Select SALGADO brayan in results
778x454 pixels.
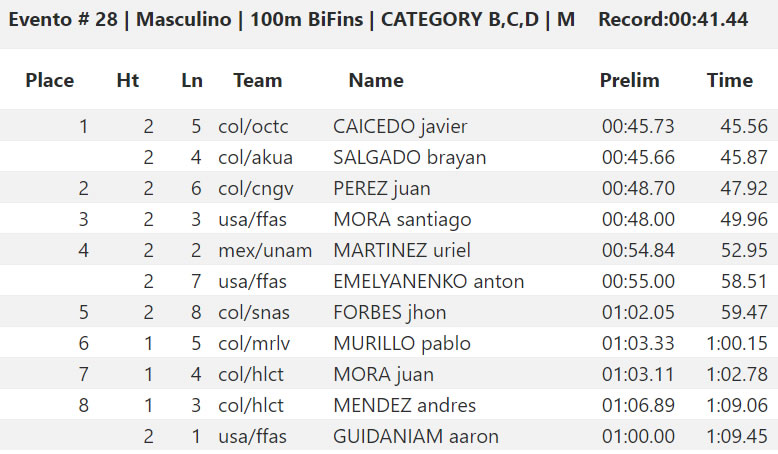coord(409,157)
